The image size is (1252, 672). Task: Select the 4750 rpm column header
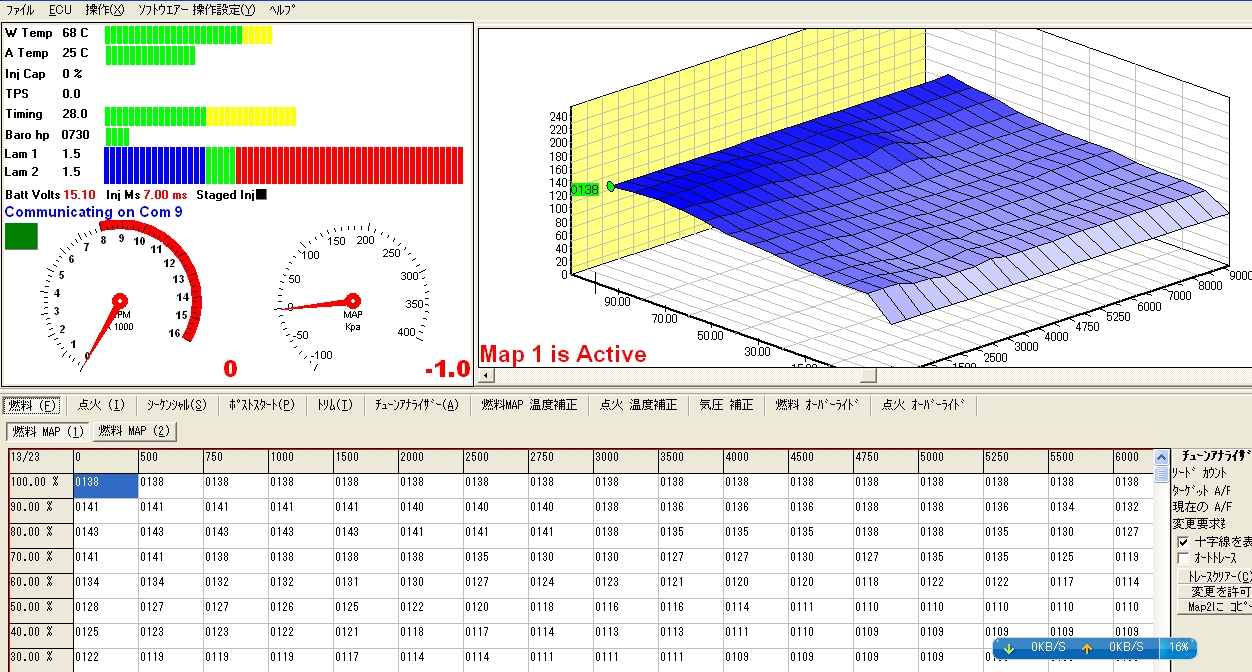click(885, 461)
